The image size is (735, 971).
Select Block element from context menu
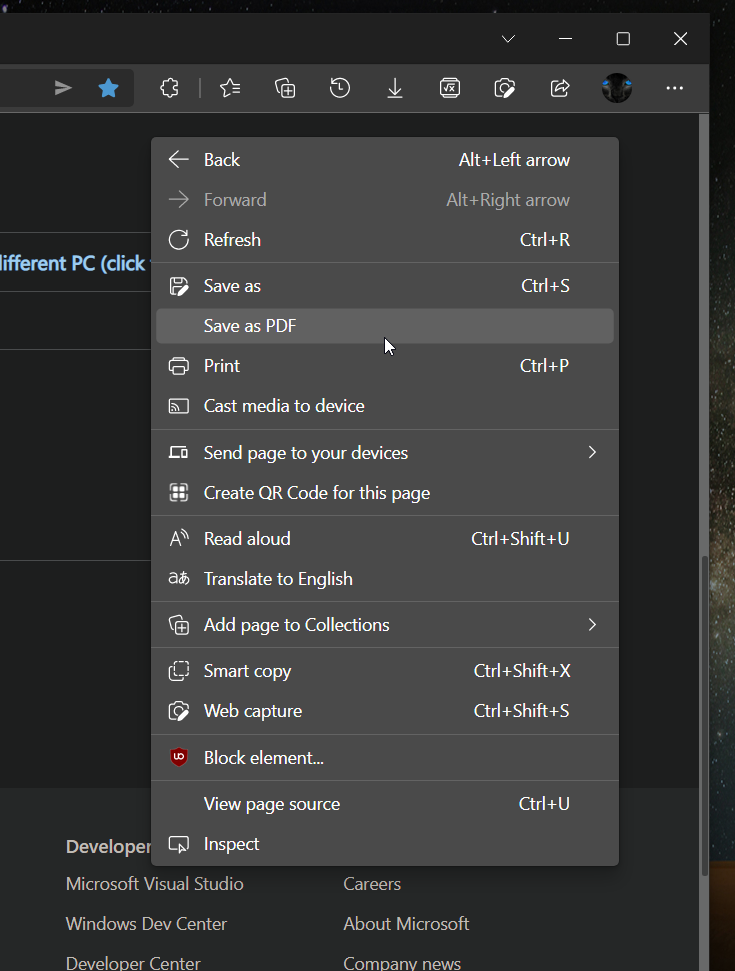[x=263, y=758]
